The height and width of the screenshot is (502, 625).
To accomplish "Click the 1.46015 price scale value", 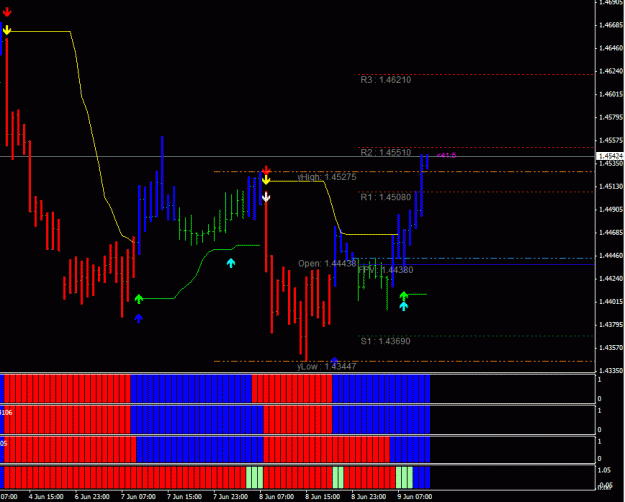I will coord(611,94).
